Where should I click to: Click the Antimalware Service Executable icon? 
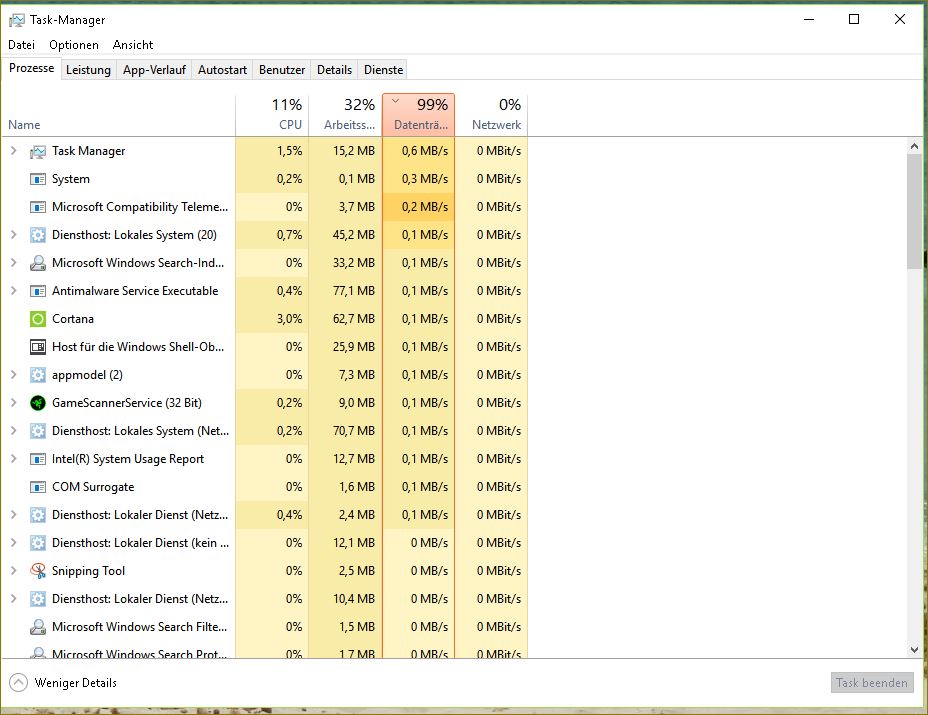[x=38, y=291]
